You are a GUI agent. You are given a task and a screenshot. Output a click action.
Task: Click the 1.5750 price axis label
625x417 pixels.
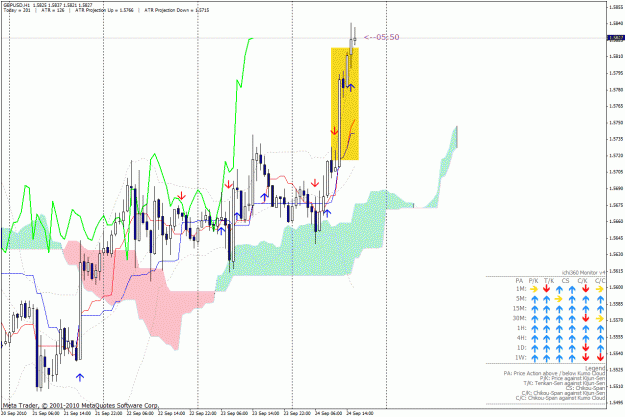point(616,123)
